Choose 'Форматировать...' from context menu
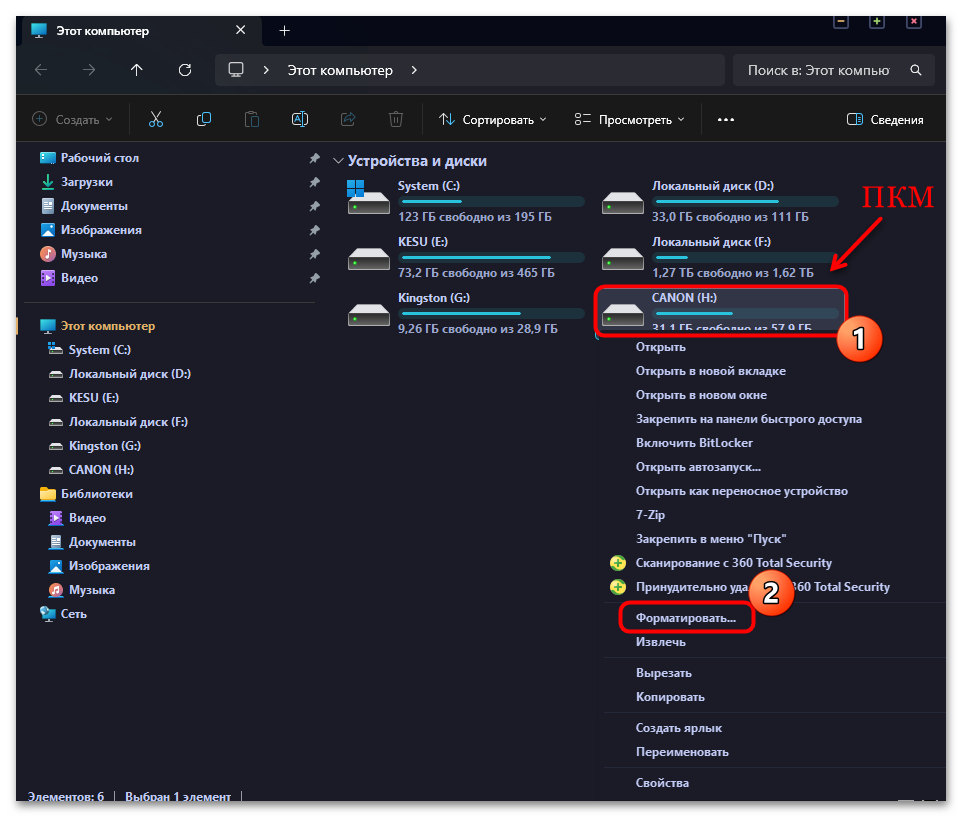The width and height of the screenshot is (962, 817). pyautogui.click(x=686, y=618)
